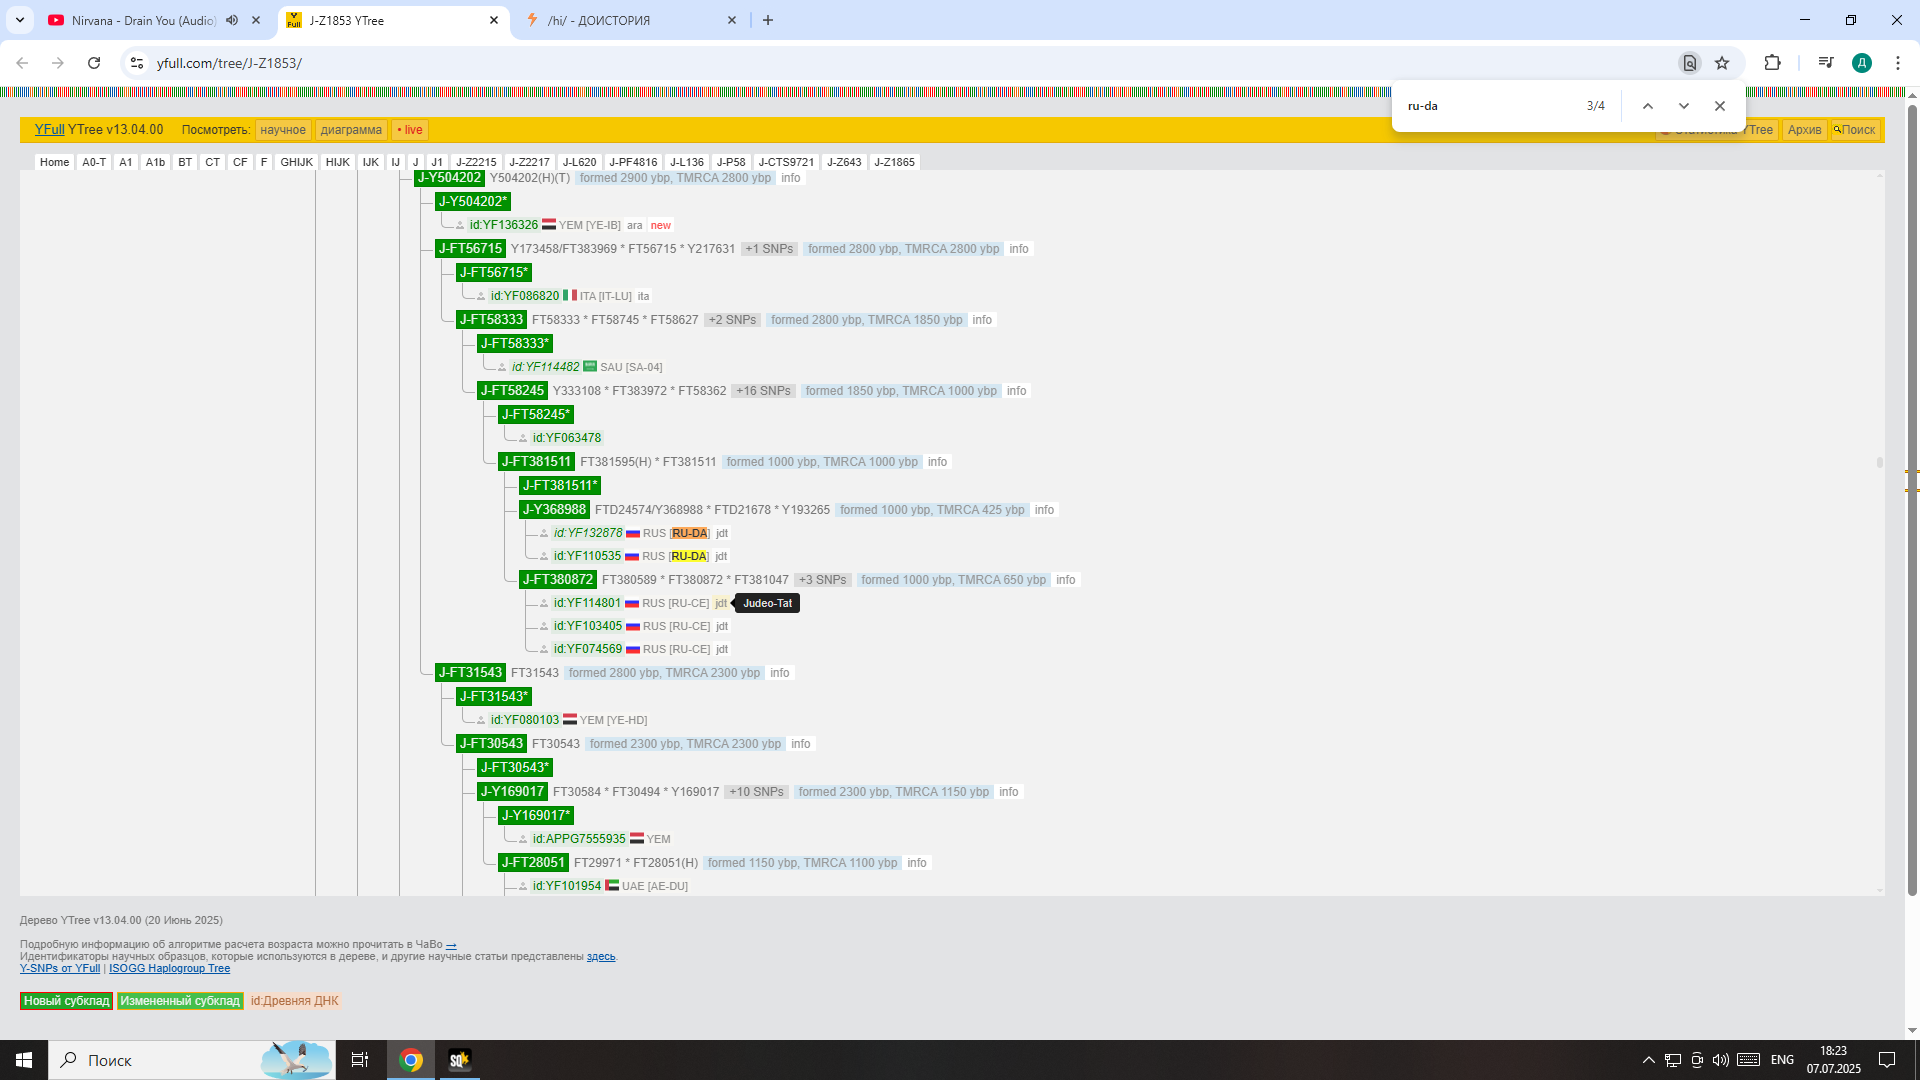
Task: Open Chrome from the Windows taskbar
Action: point(411,1060)
